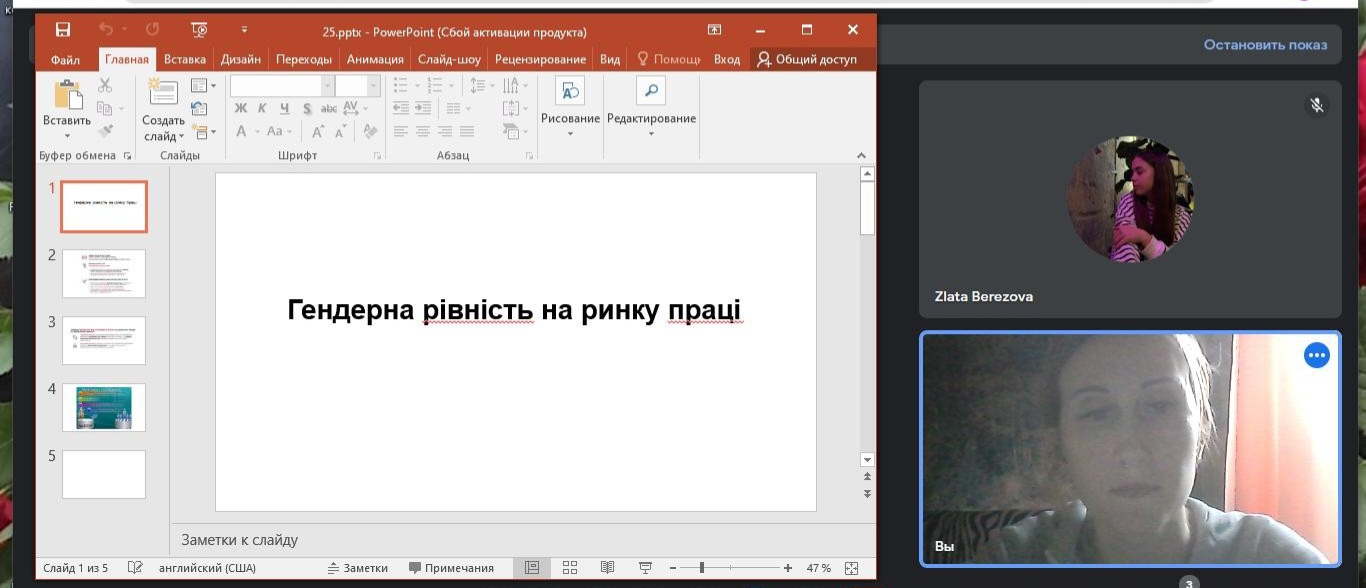Open the Вставка ribbon tab
This screenshot has height=588, width=1366.
tap(184, 59)
